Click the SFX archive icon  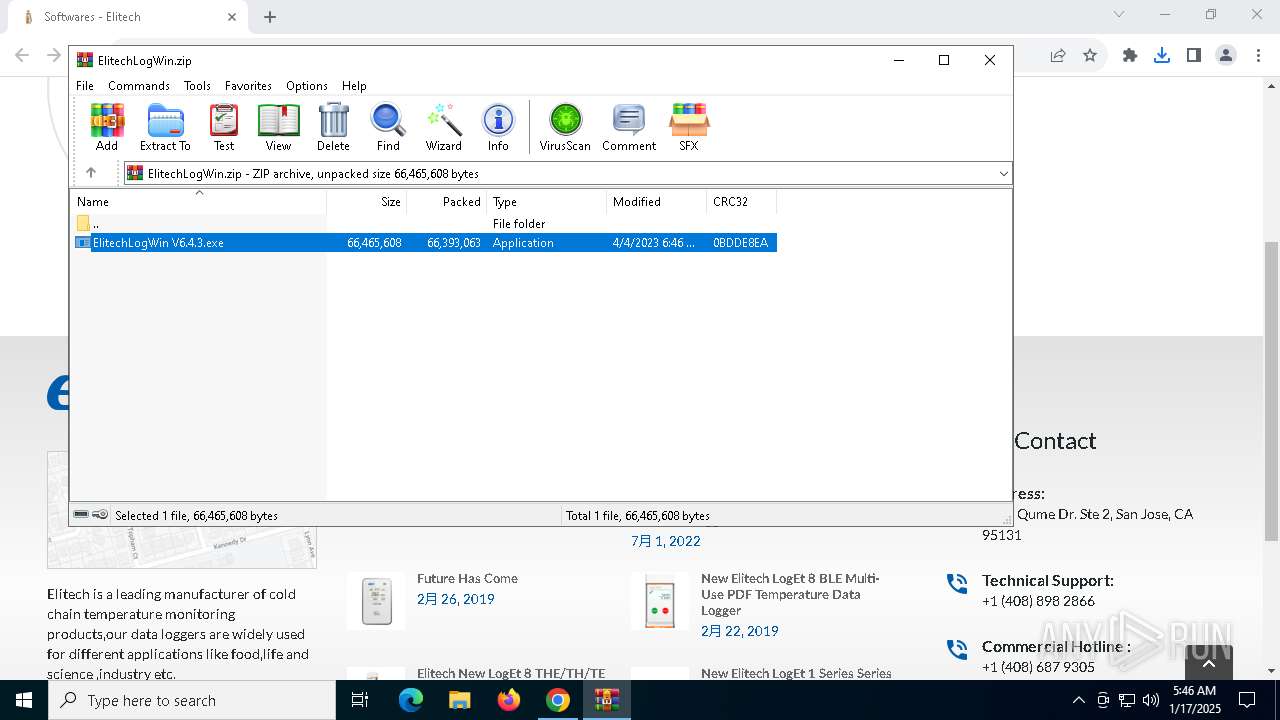(689, 127)
